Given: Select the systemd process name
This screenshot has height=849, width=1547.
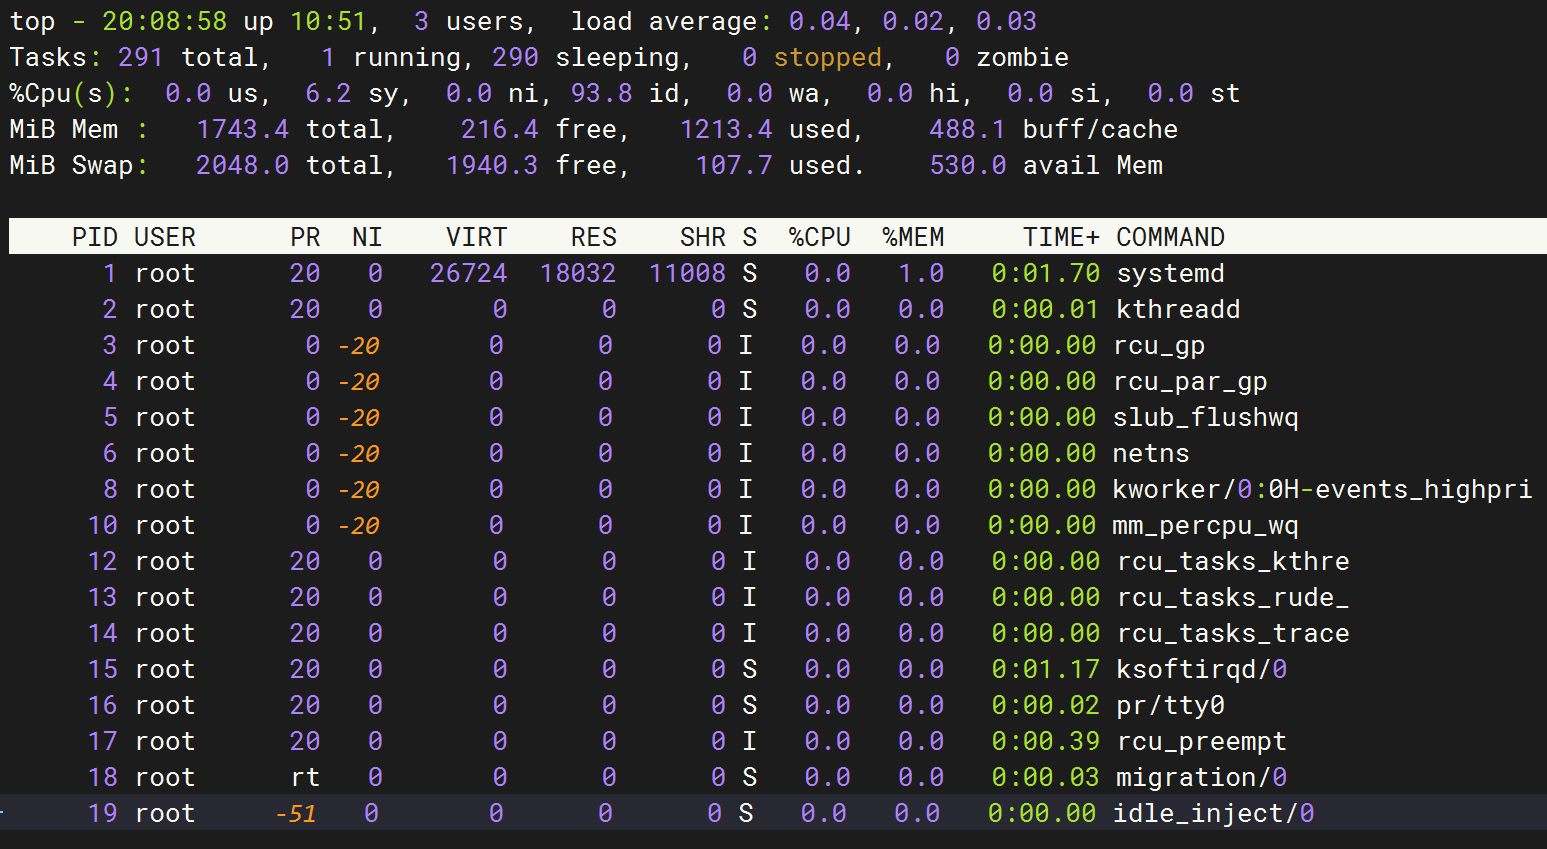Looking at the screenshot, I should [1170, 273].
